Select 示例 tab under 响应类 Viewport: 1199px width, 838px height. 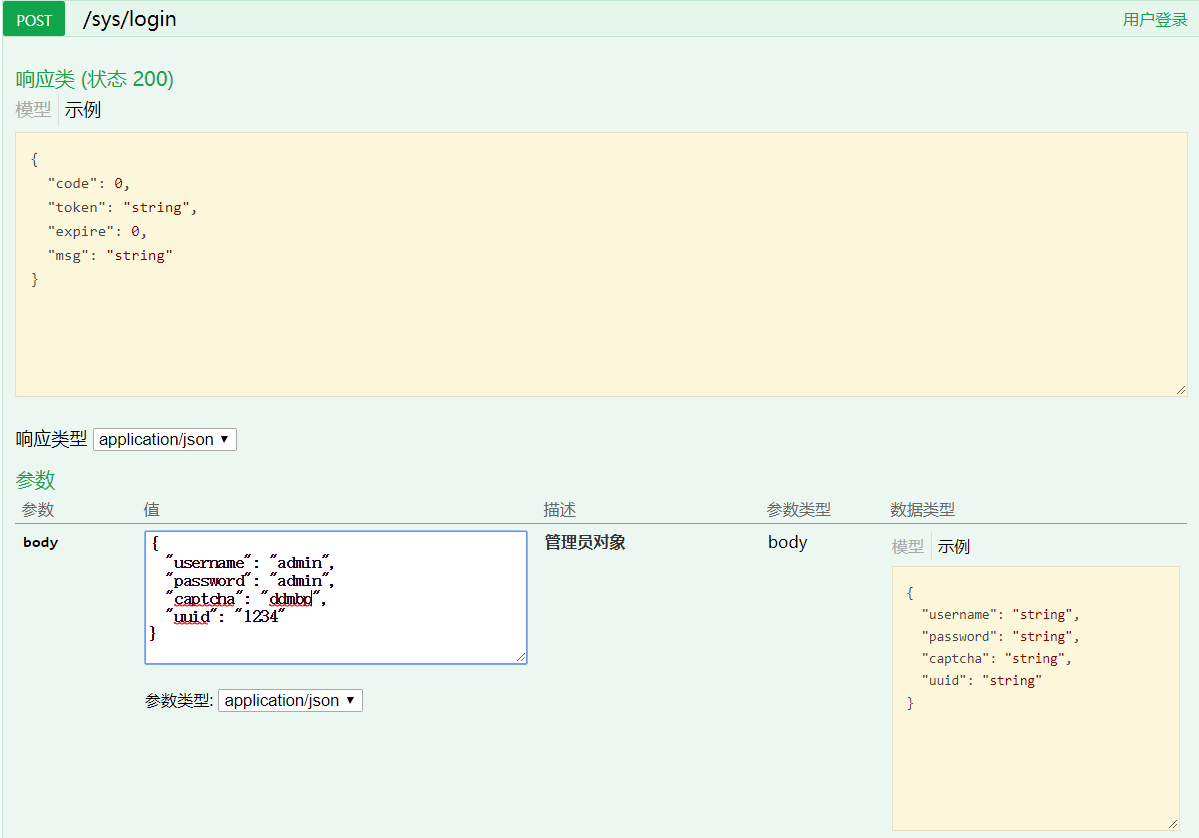[83, 110]
